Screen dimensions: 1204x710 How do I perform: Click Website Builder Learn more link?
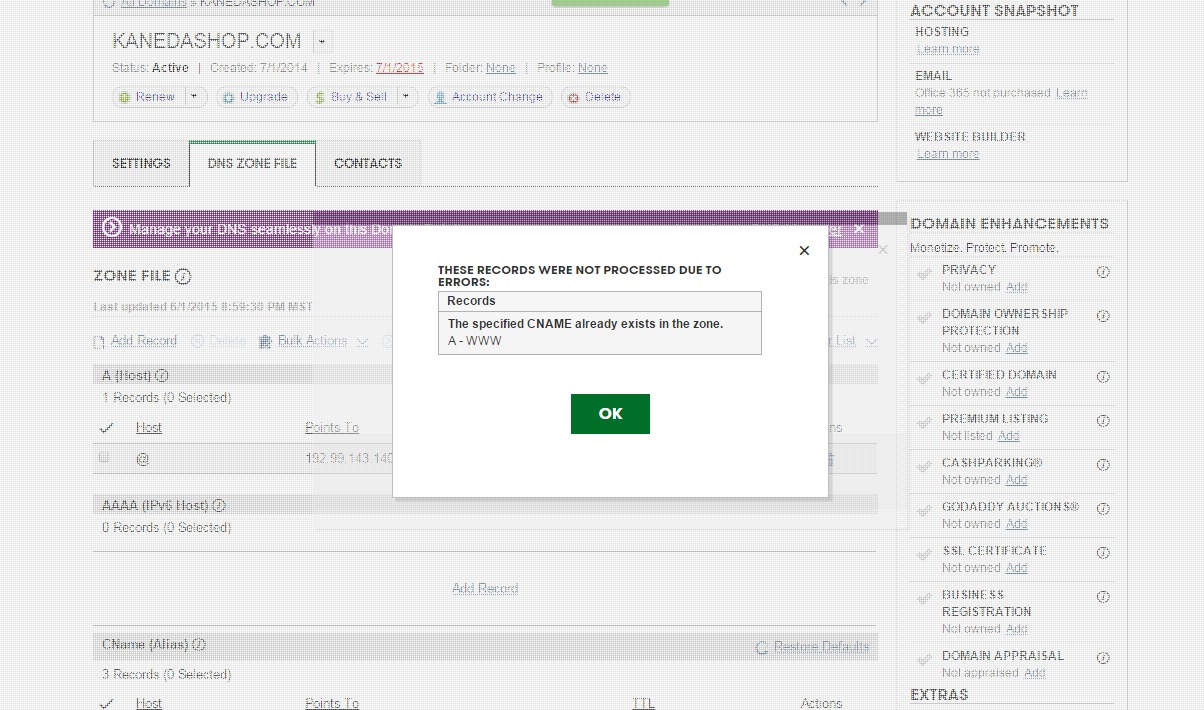pos(948,154)
